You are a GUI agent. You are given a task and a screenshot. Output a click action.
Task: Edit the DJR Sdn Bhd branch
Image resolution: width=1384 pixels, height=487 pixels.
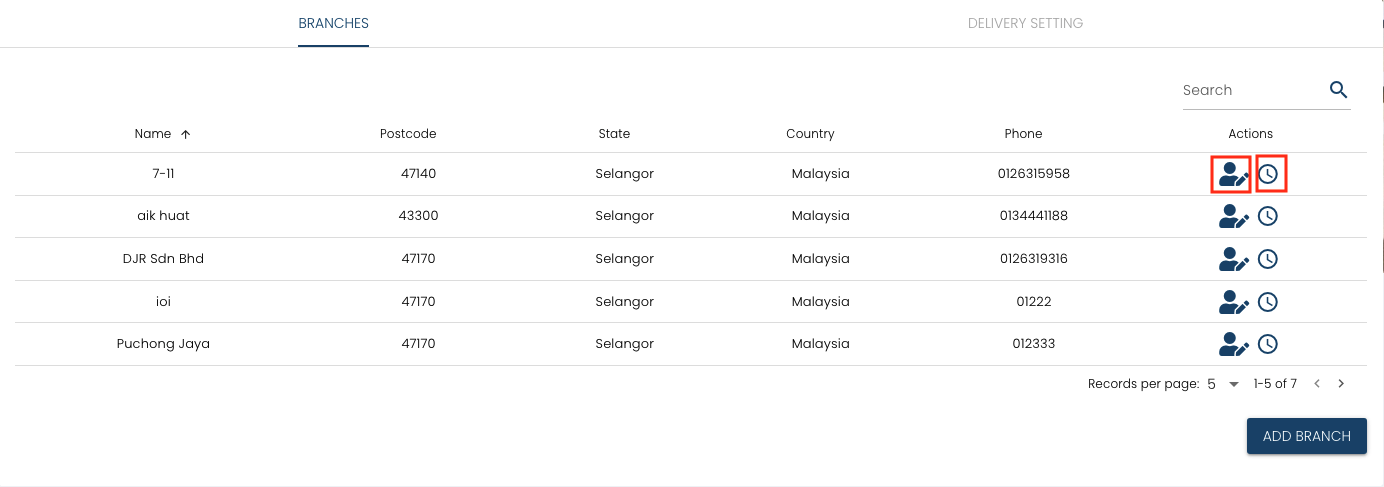1233,259
